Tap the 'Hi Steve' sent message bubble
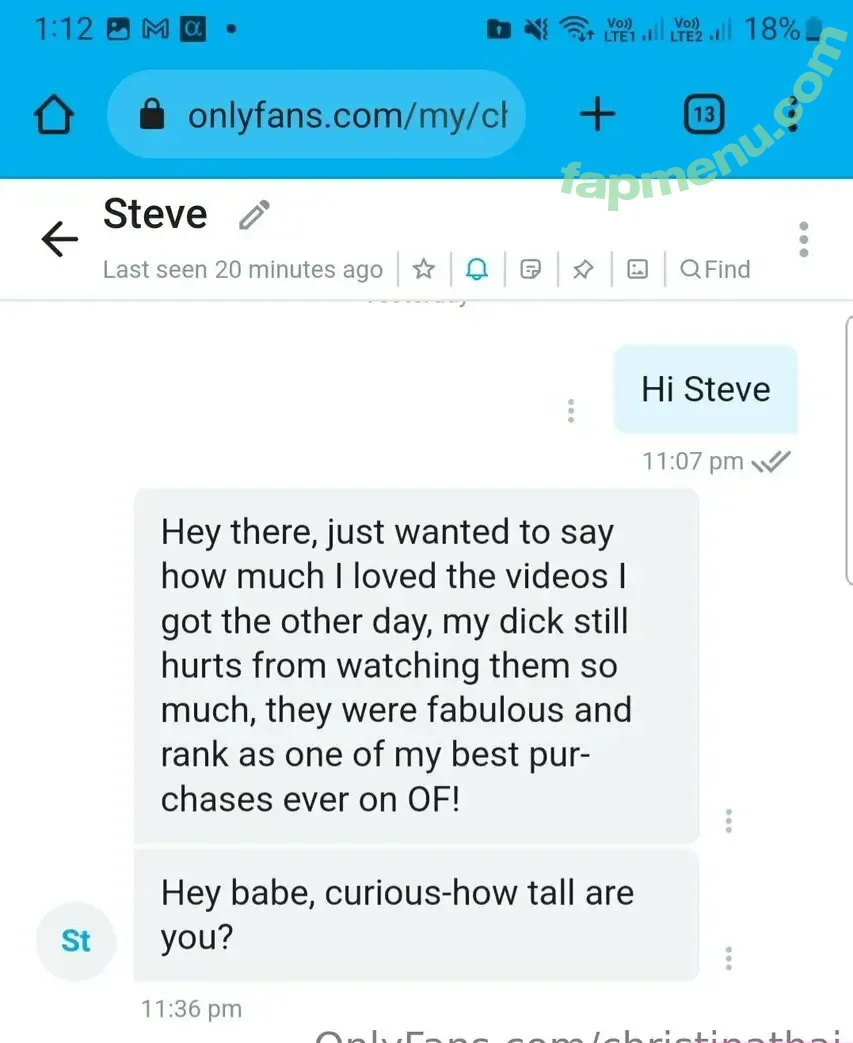The width and height of the screenshot is (853, 1043). tap(705, 389)
